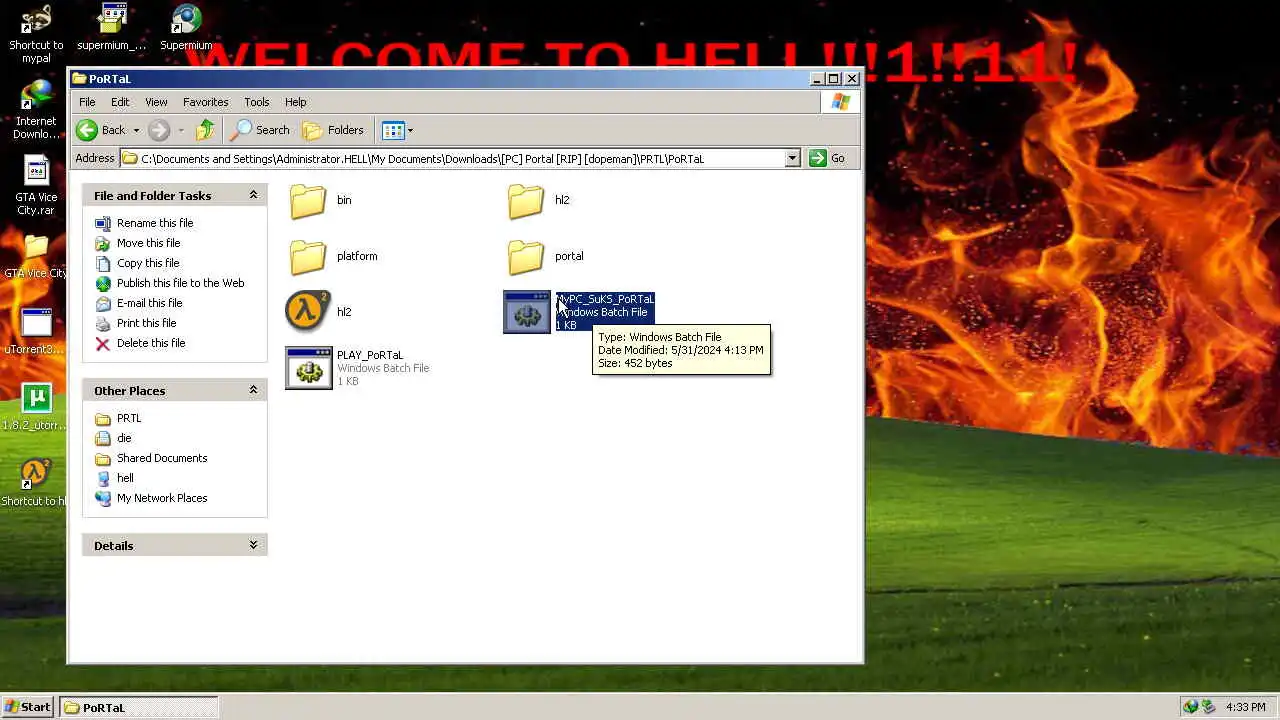The image size is (1280, 720).
Task: Click the PoRTaL taskbar button
Action: pyautogui.click(x=137, y=707)
